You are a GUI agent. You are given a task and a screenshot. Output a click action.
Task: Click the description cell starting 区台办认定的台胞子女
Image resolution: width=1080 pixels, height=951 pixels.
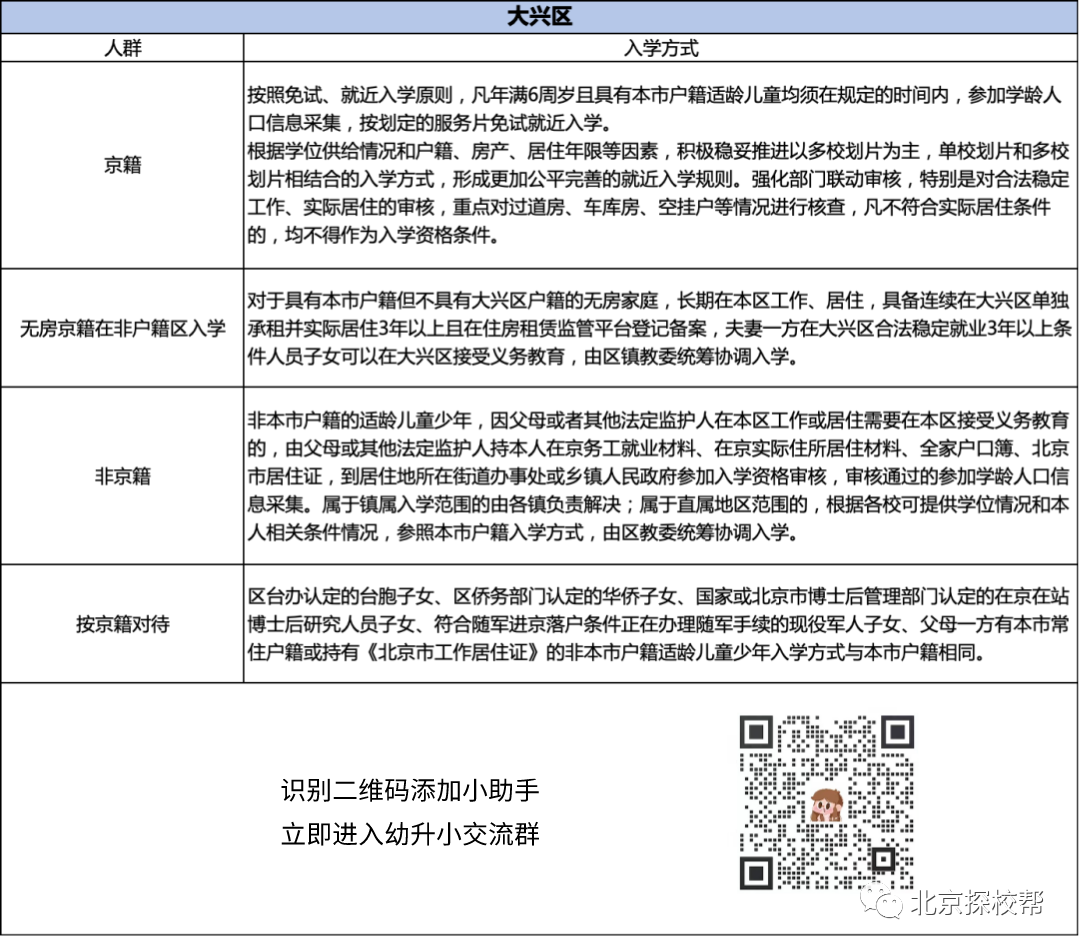tap(661, 624)
